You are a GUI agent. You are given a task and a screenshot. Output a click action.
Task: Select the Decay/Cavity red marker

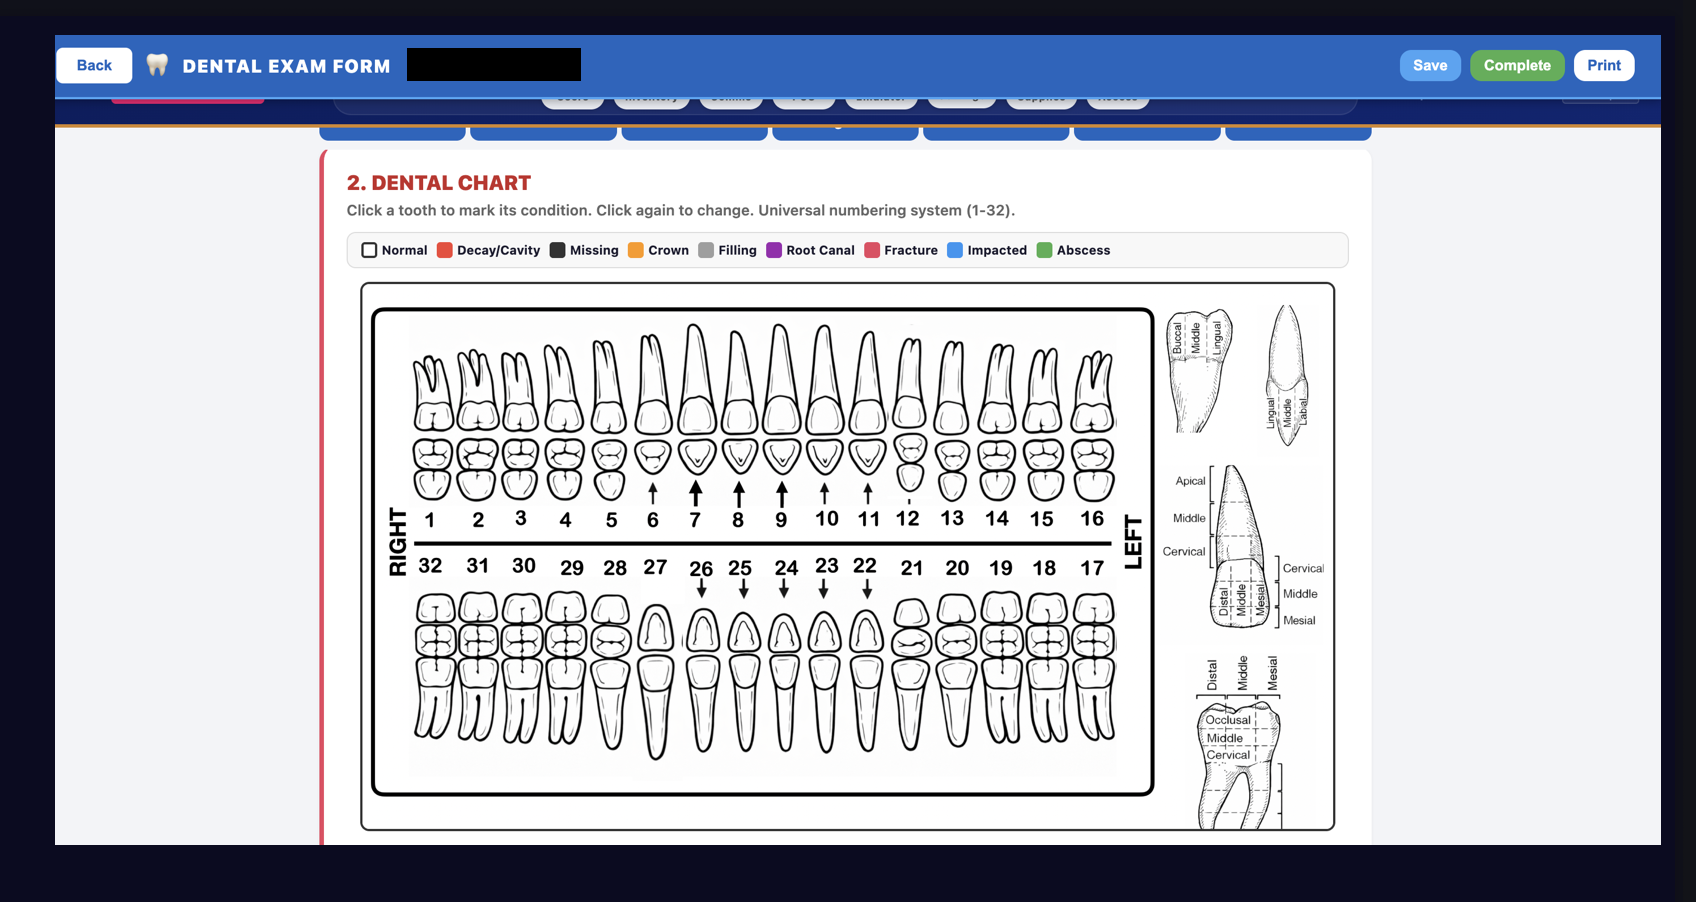[444, 250]
